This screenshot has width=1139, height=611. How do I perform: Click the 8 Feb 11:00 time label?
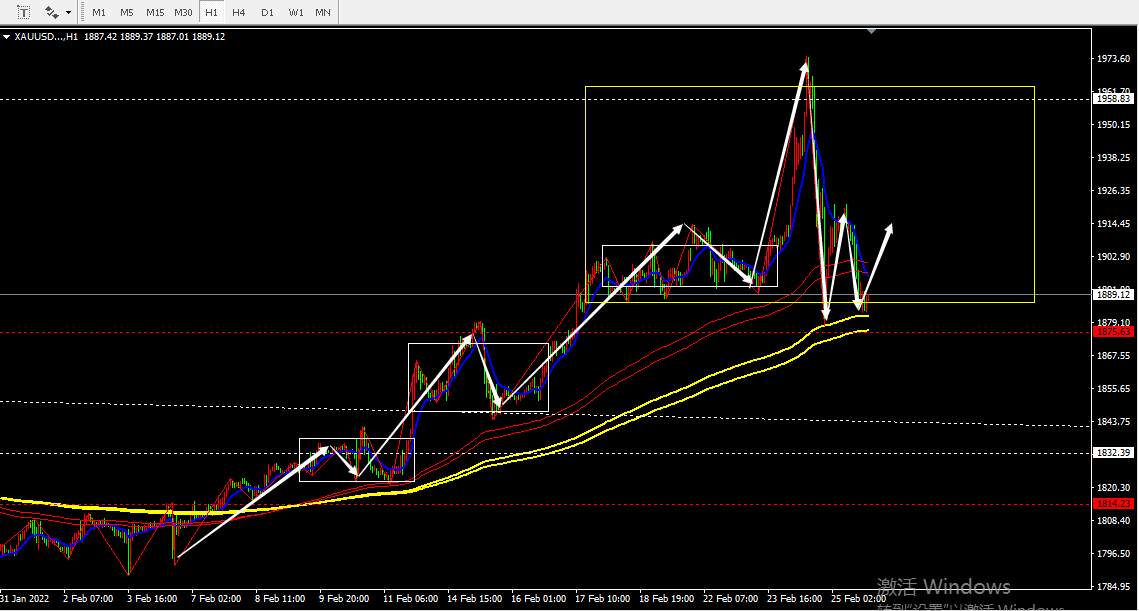pyautogui.click(x=280, y=599)
